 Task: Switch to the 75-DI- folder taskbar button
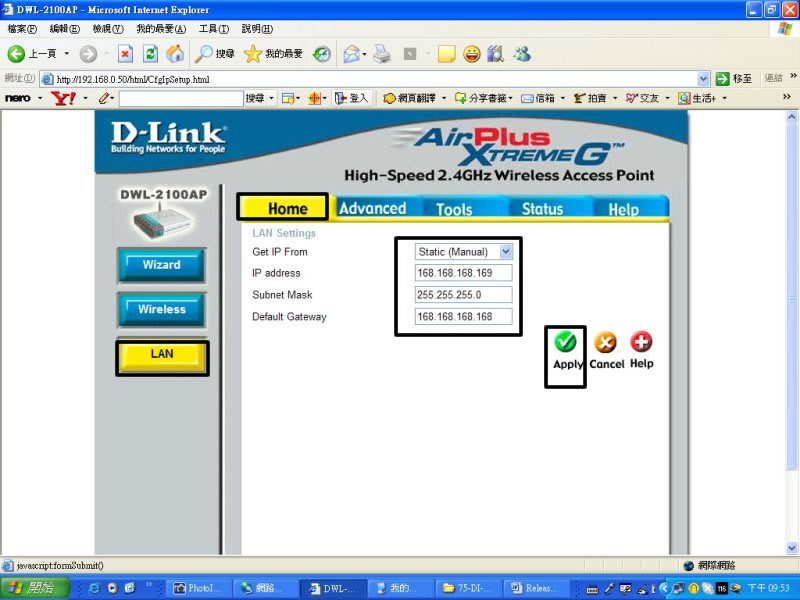coord(469,588)
